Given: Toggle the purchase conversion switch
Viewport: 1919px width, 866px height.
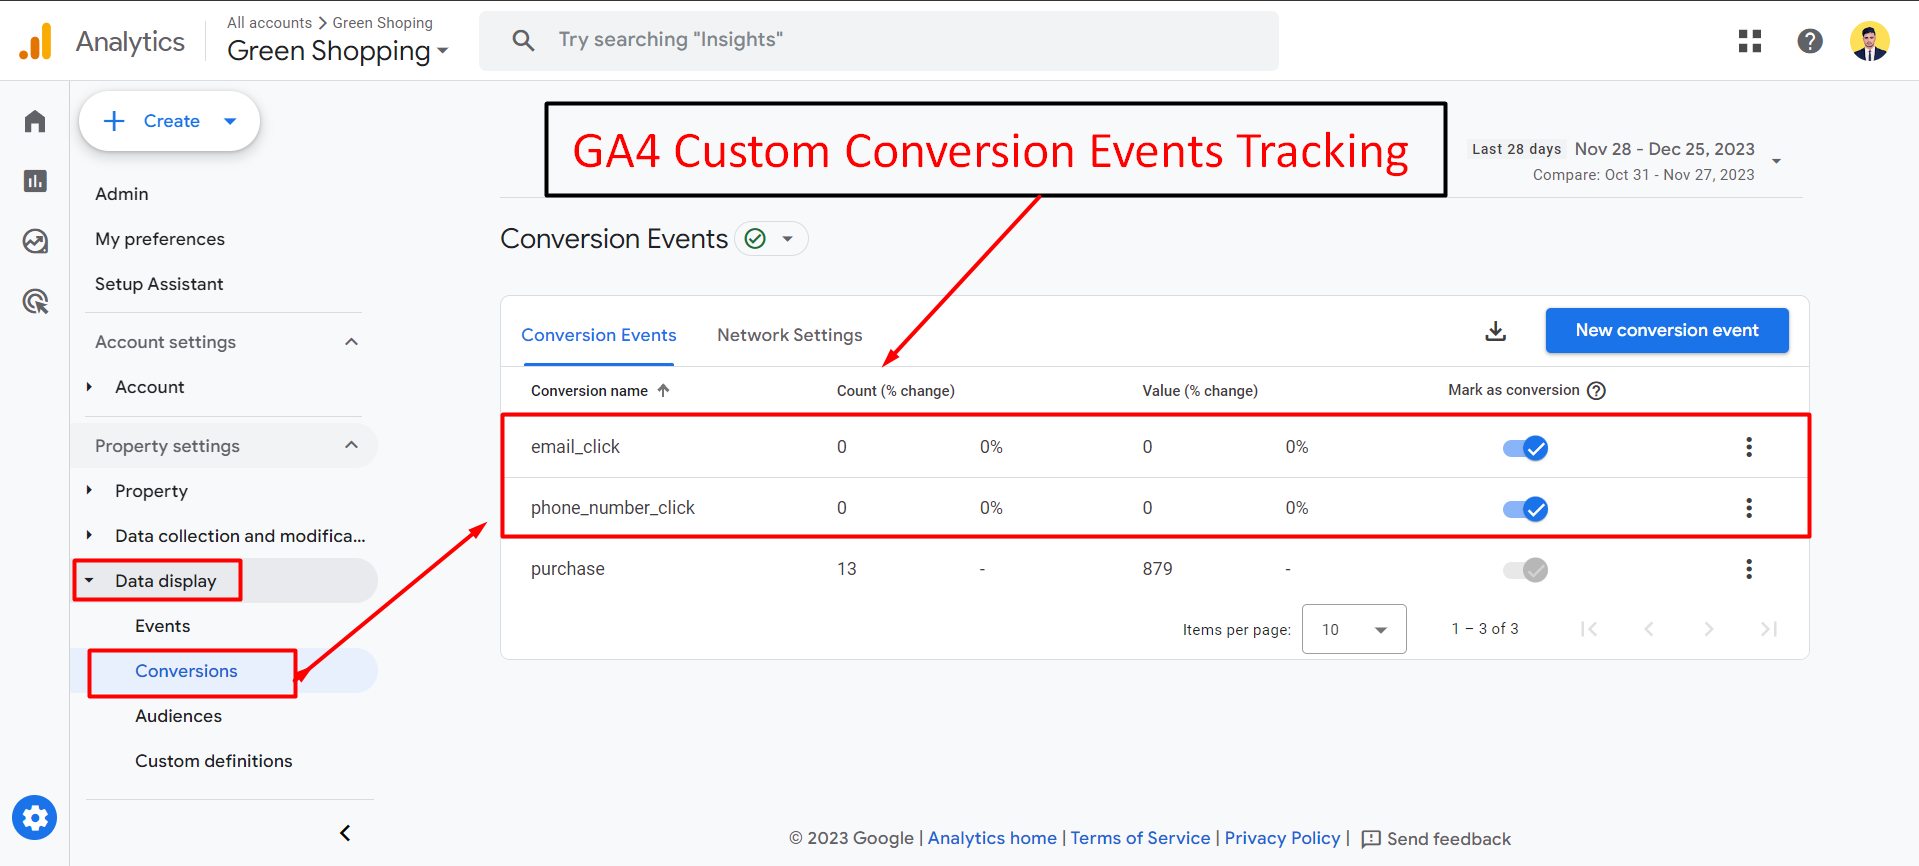Looking at the screenshot, I should click(1525, 570).
